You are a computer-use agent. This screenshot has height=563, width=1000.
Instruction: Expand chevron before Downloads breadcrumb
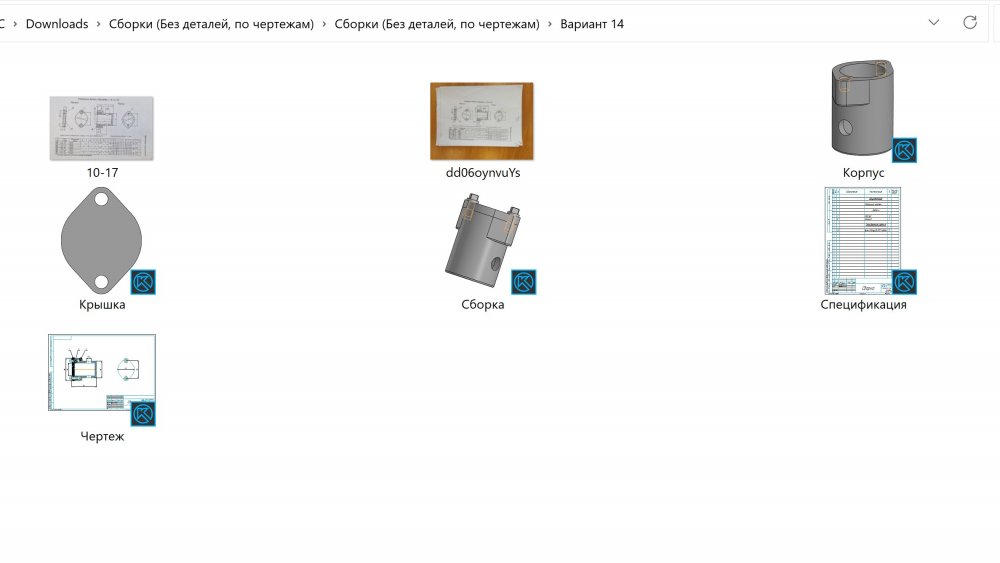15,24
